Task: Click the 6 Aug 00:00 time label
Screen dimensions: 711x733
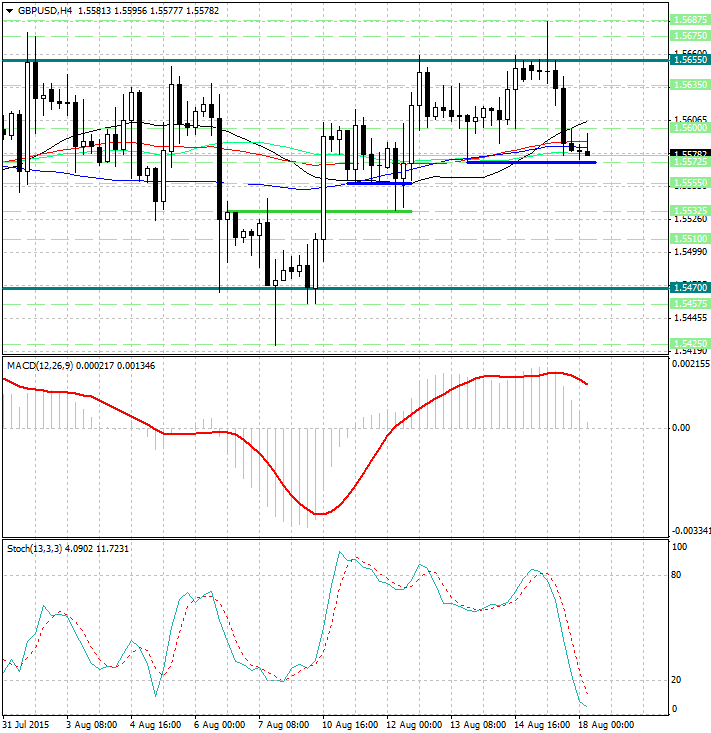Action: 220,724
